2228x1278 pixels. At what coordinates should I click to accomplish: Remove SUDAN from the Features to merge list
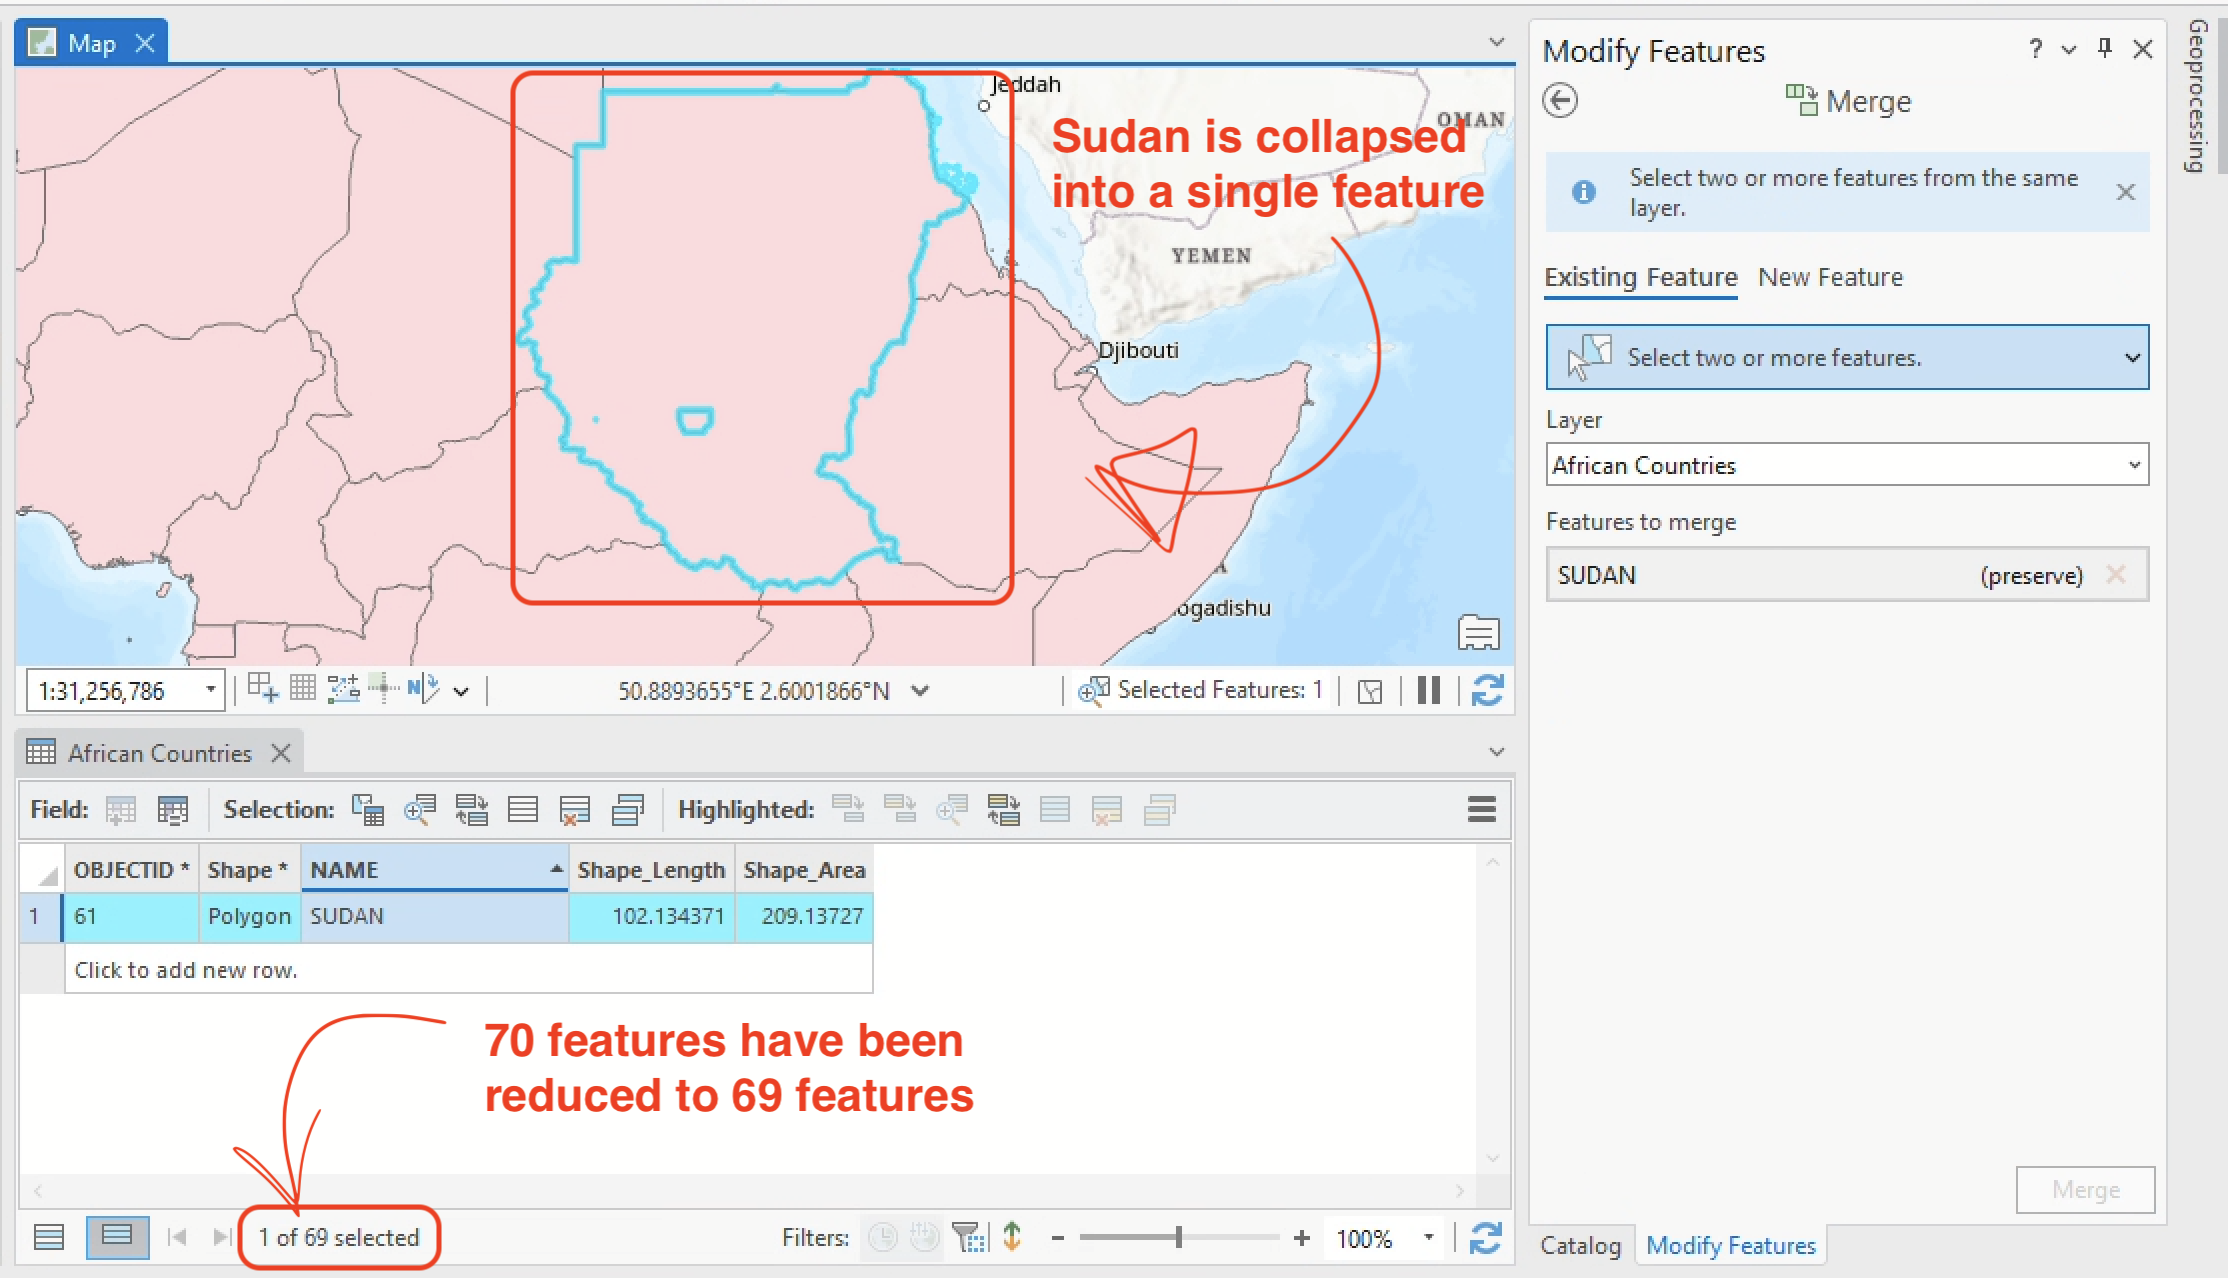[x=2116, y=575]
